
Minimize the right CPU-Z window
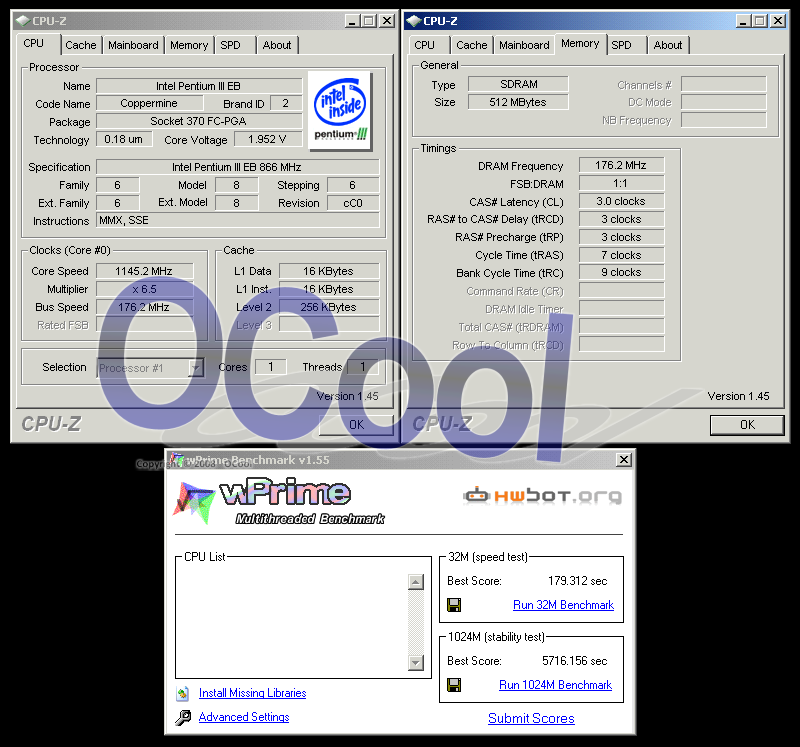pyautogui.click(x=743, y=21)
